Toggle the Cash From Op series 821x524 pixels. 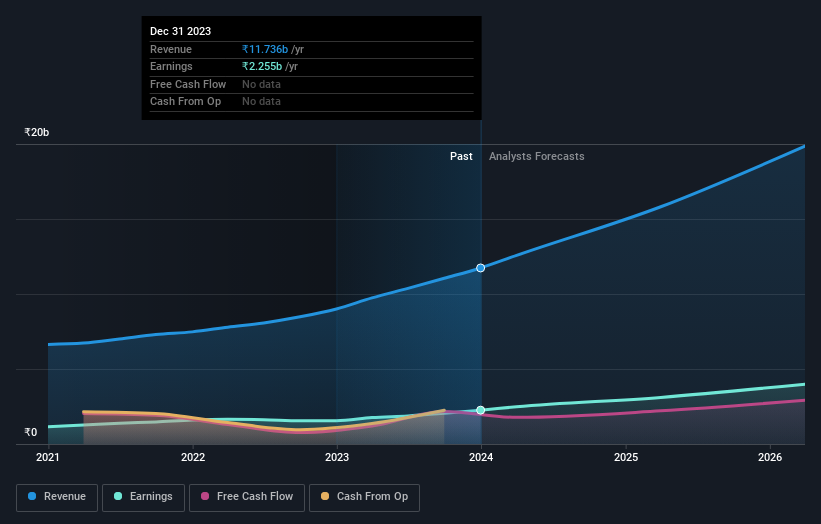pyautogui.click(x=364, y=497)
